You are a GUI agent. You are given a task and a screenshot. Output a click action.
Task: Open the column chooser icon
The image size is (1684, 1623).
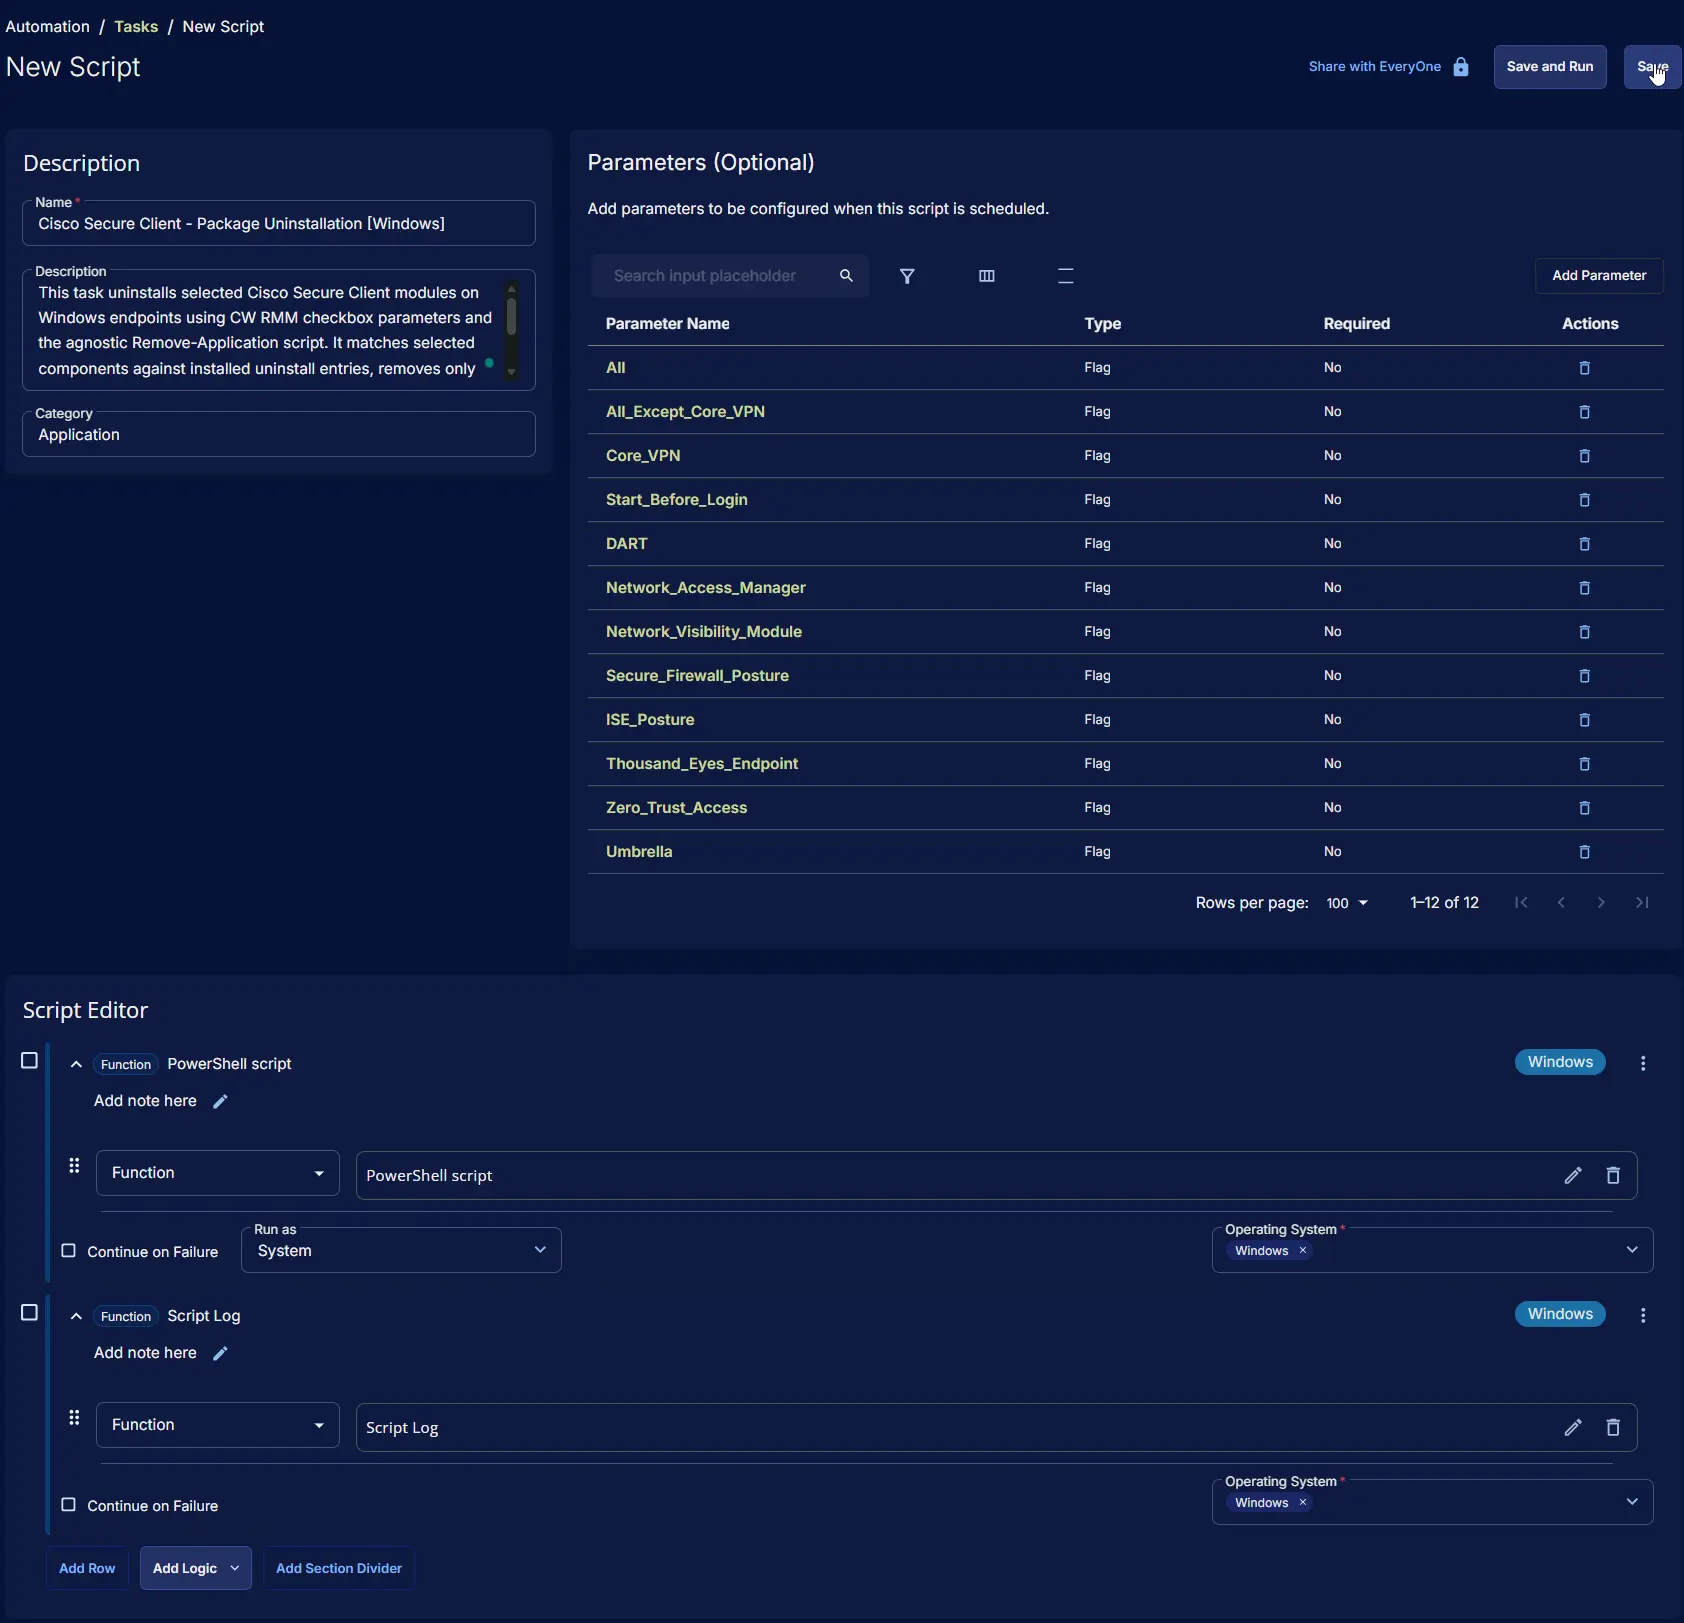coord(986,276)
